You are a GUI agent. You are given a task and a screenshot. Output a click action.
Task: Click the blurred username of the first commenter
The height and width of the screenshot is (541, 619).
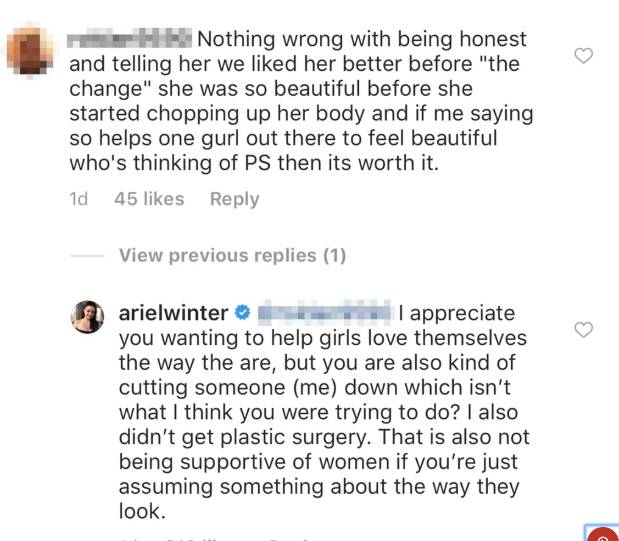(x=130, y=40)
